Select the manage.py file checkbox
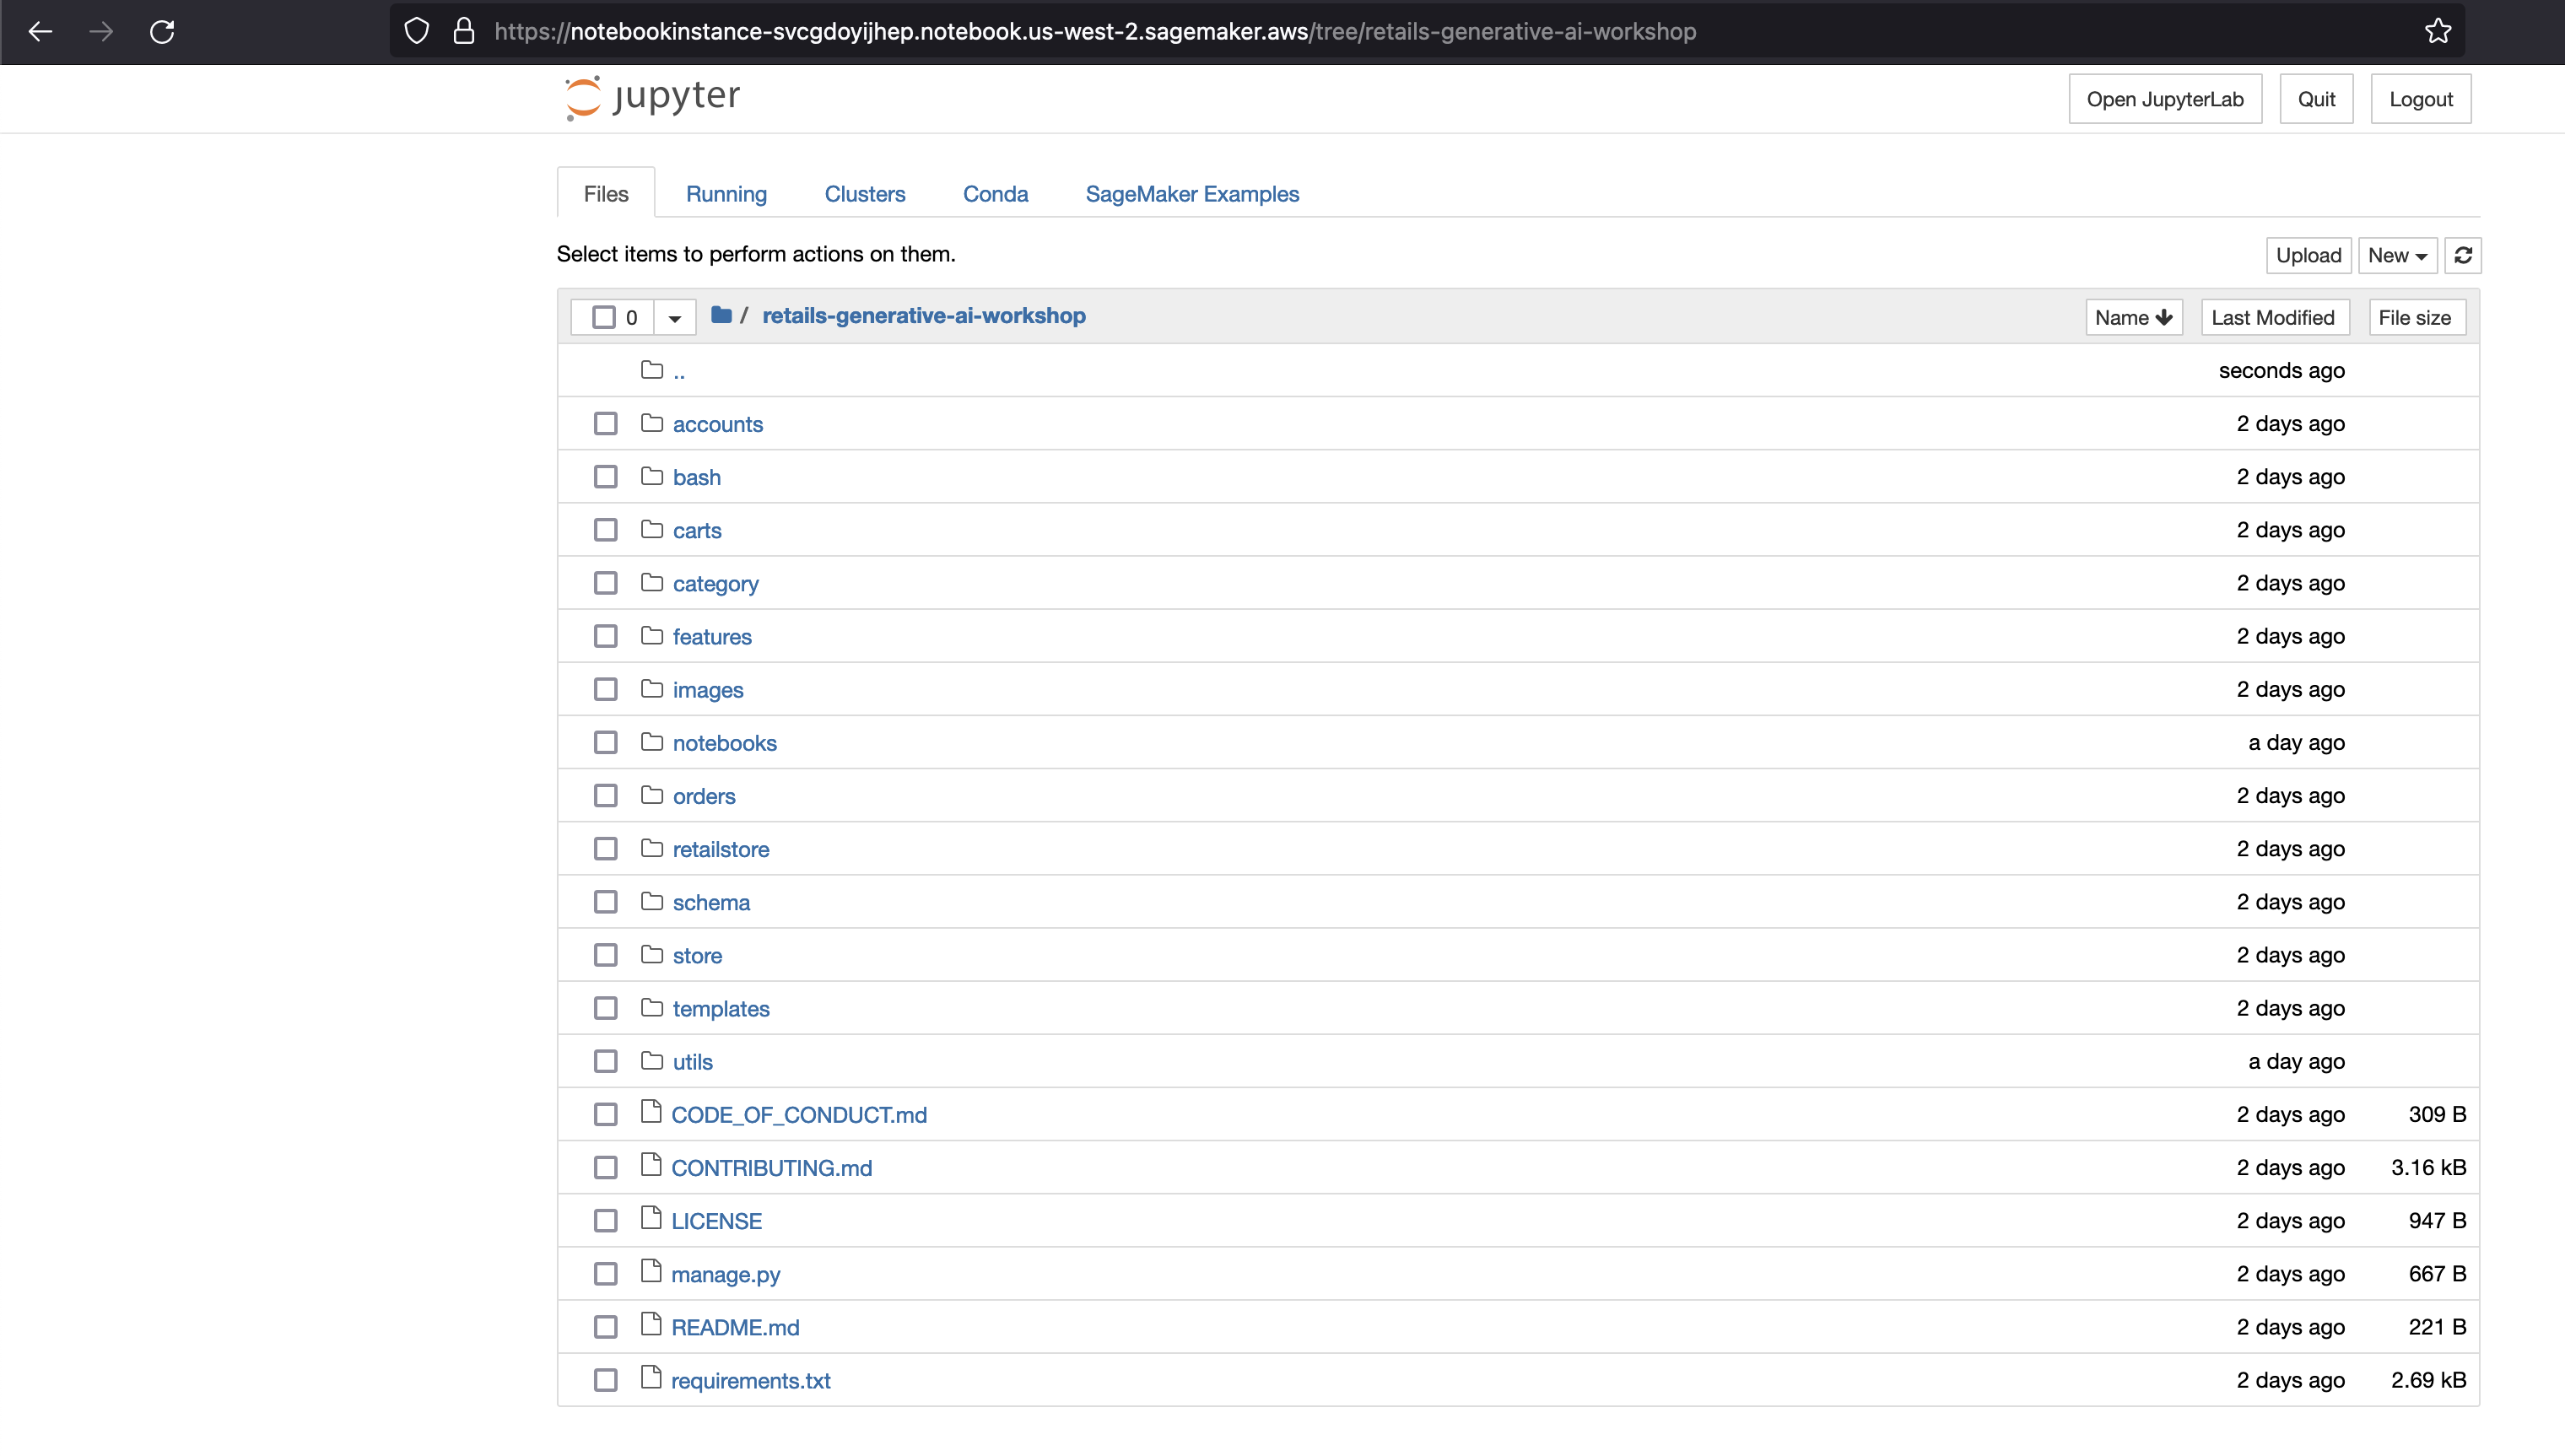Image resolution: width=2565 pixels, height=1456 pixels. pos(605,1274)
